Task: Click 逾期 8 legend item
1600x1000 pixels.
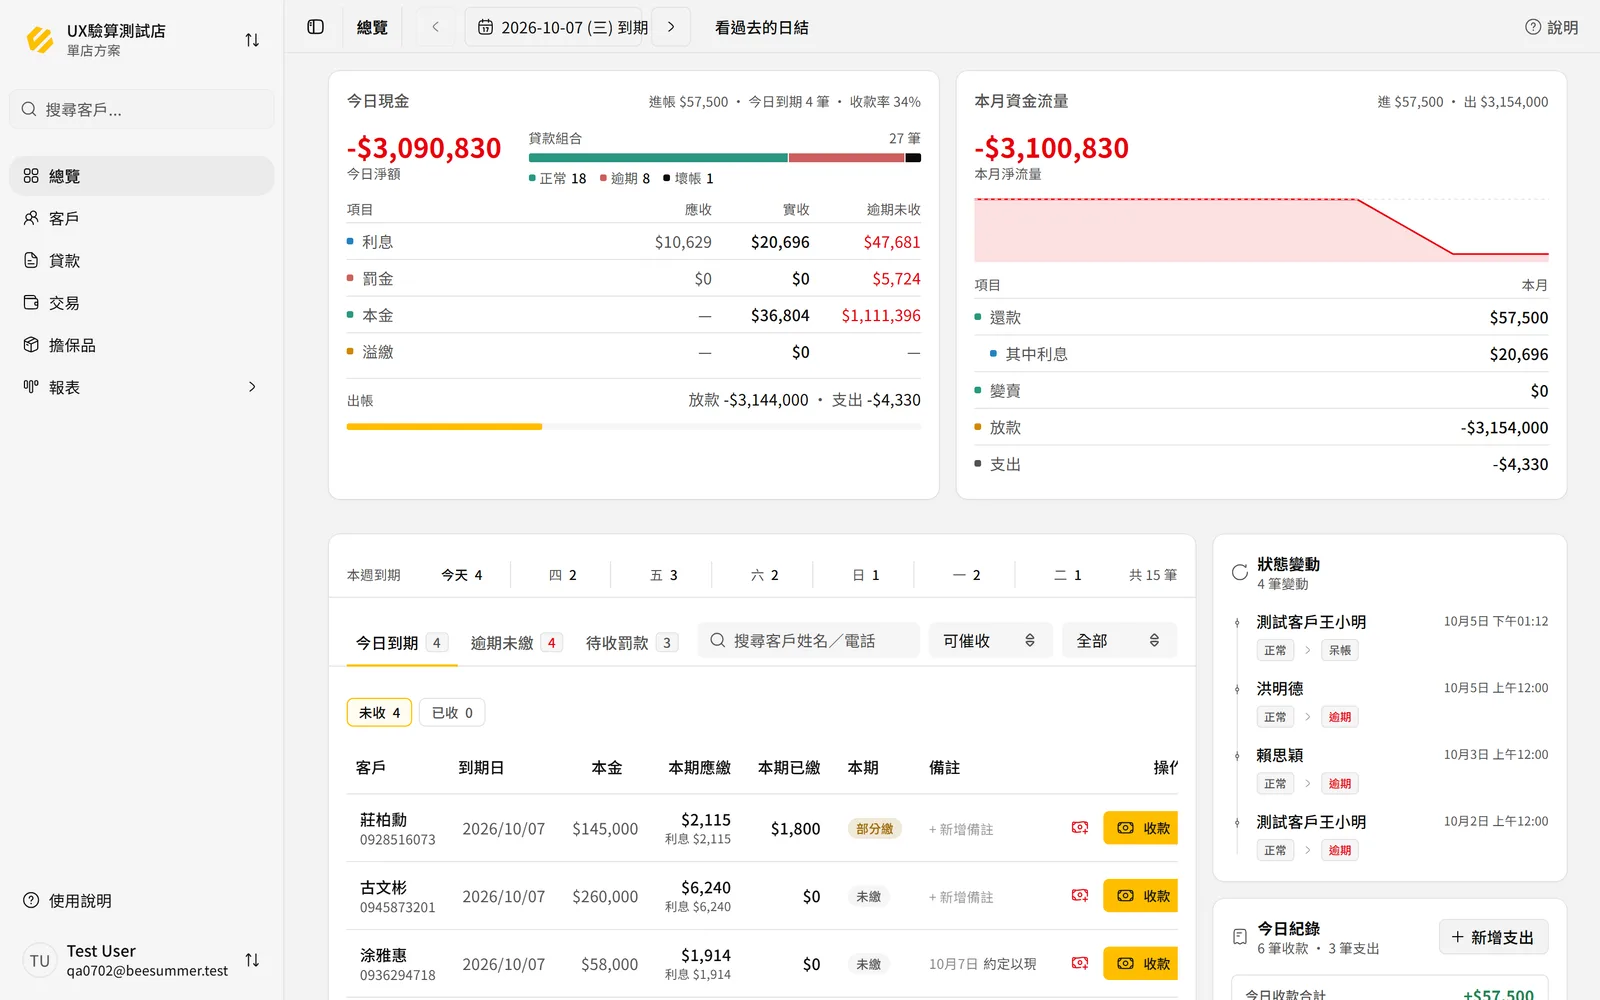Action: point(625,178)
